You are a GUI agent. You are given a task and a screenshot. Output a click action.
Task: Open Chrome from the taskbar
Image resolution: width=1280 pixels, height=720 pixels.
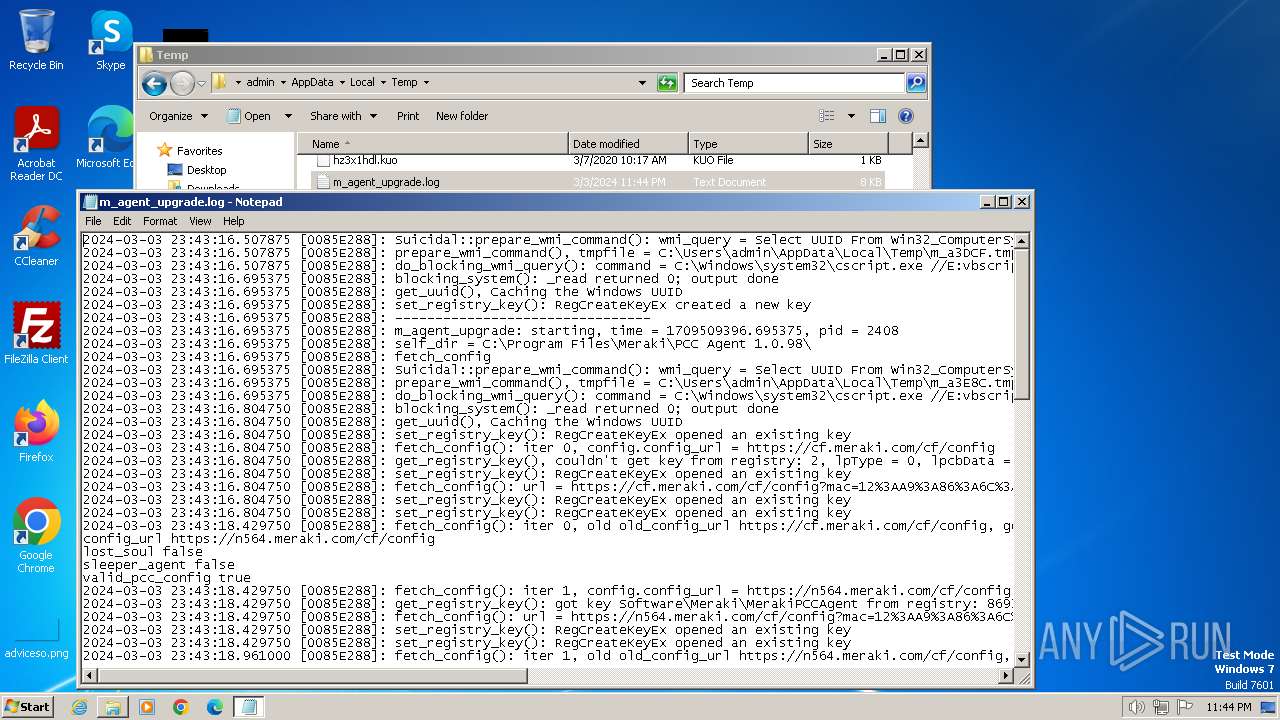(180, 707)
